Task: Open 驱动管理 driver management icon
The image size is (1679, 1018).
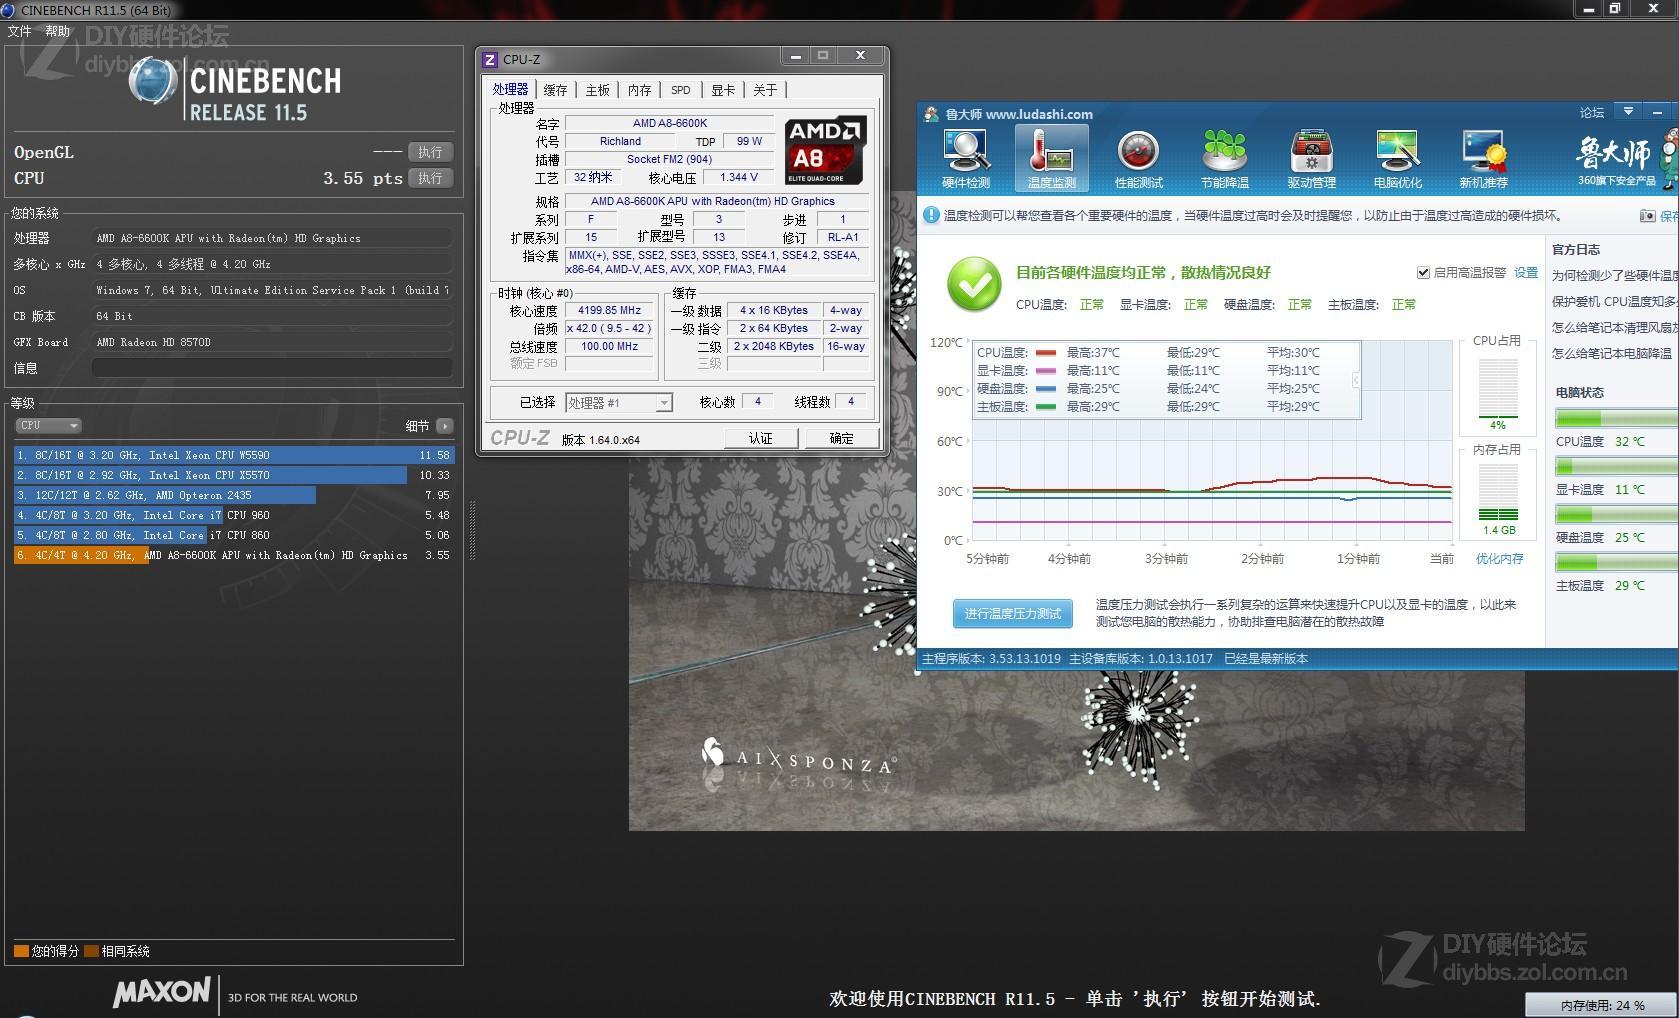Action: (1311, 159)
